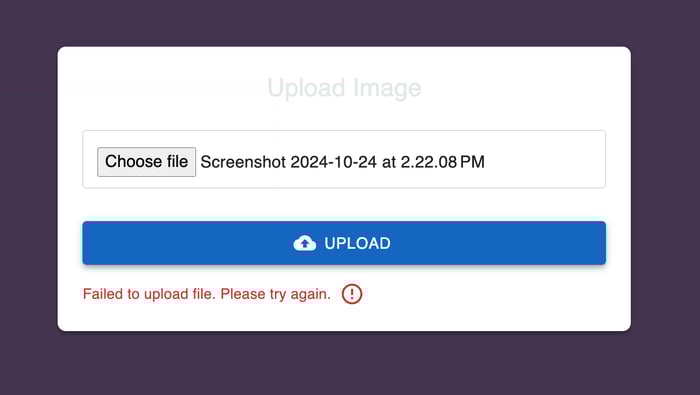Click the cloud upload icon
The image size is (700, 395).
point(304,243)
